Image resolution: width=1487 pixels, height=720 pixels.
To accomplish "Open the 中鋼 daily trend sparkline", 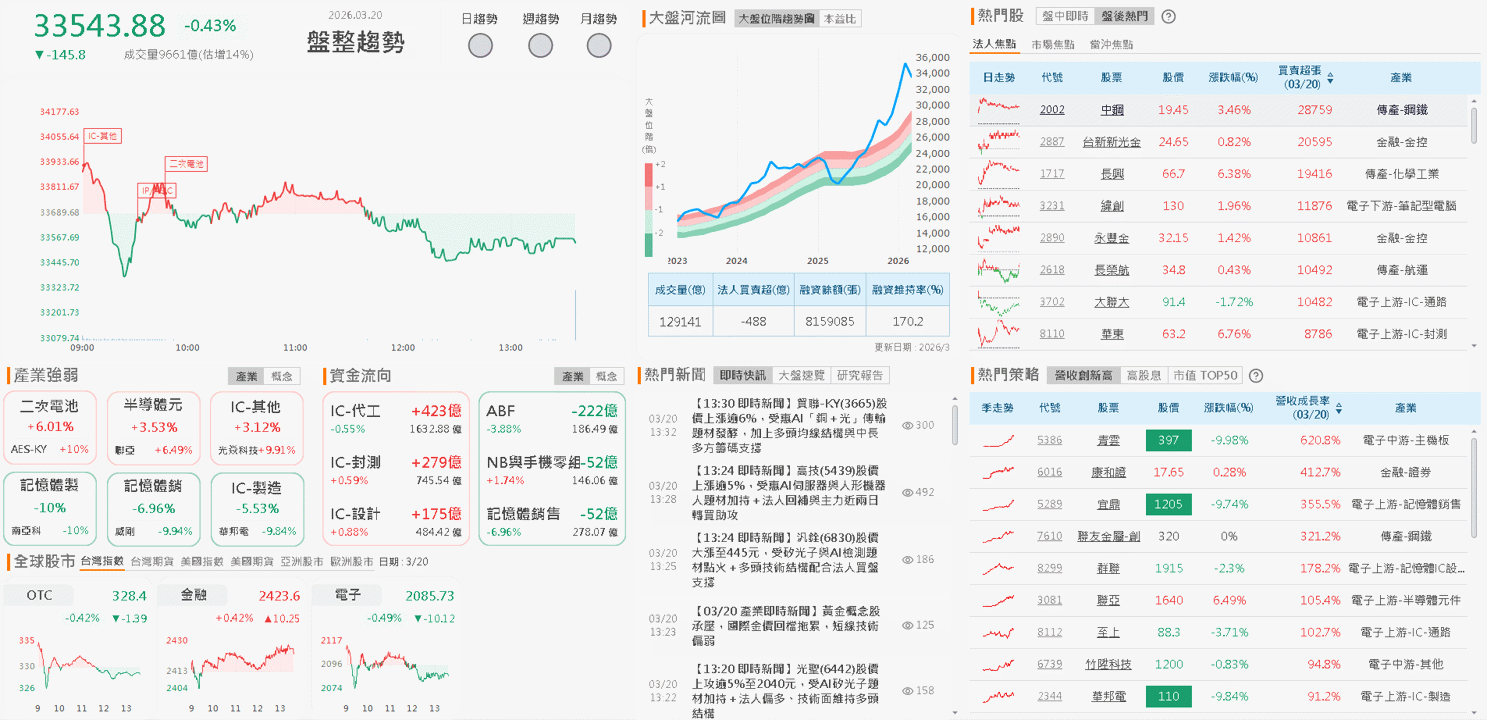I will [x=998, y=109].
